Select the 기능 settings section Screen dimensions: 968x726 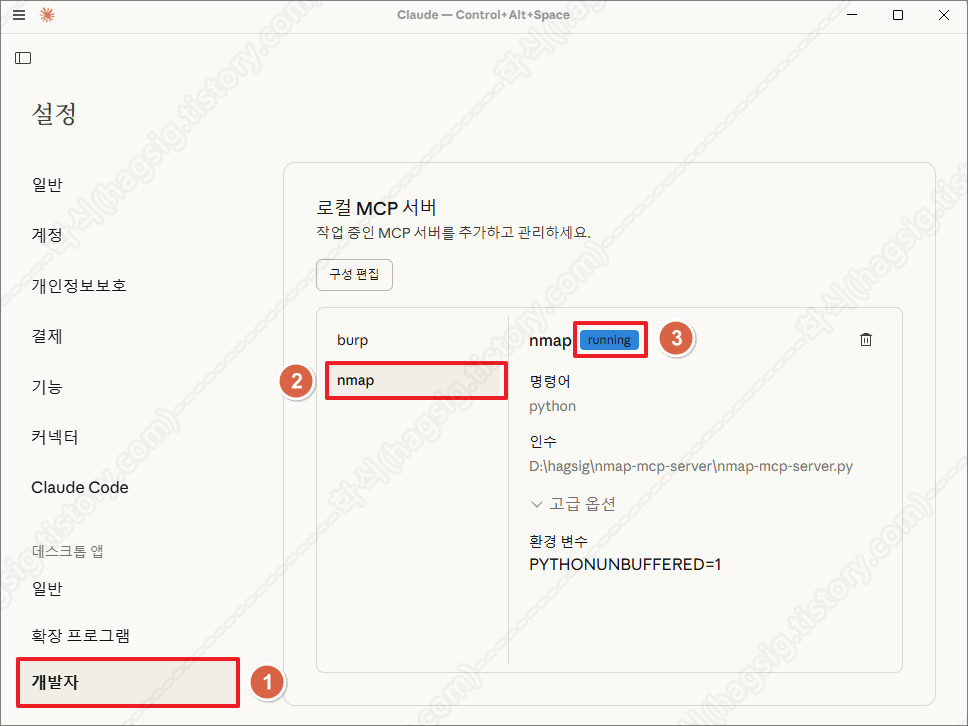tap(47, 386)
